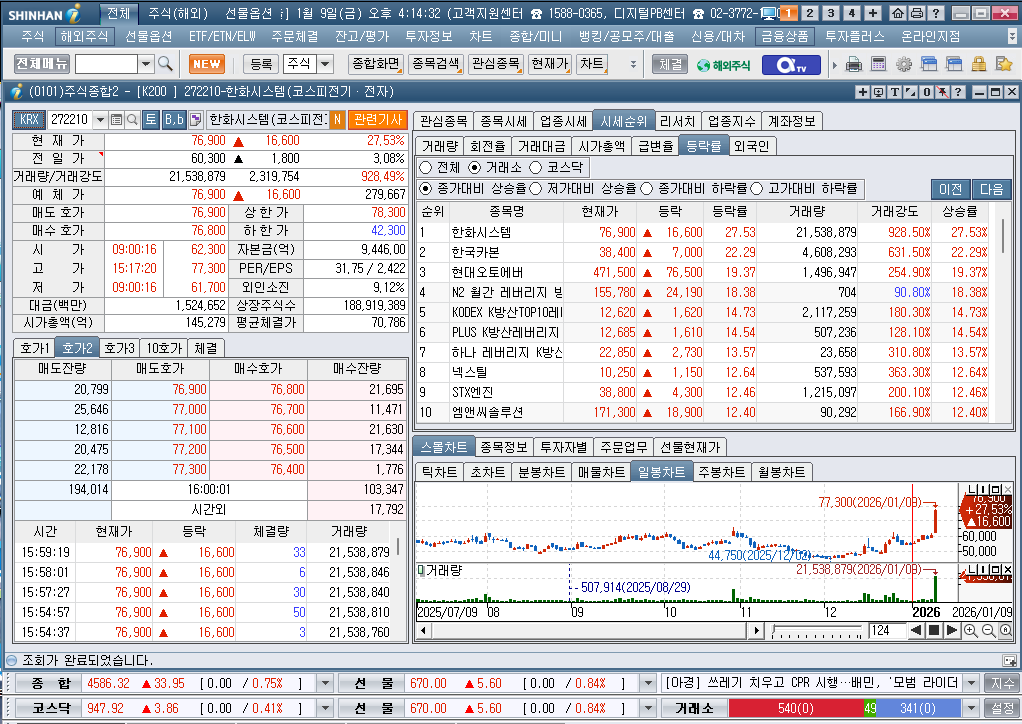Open help with title bar question mark

(x=935, y=13)
